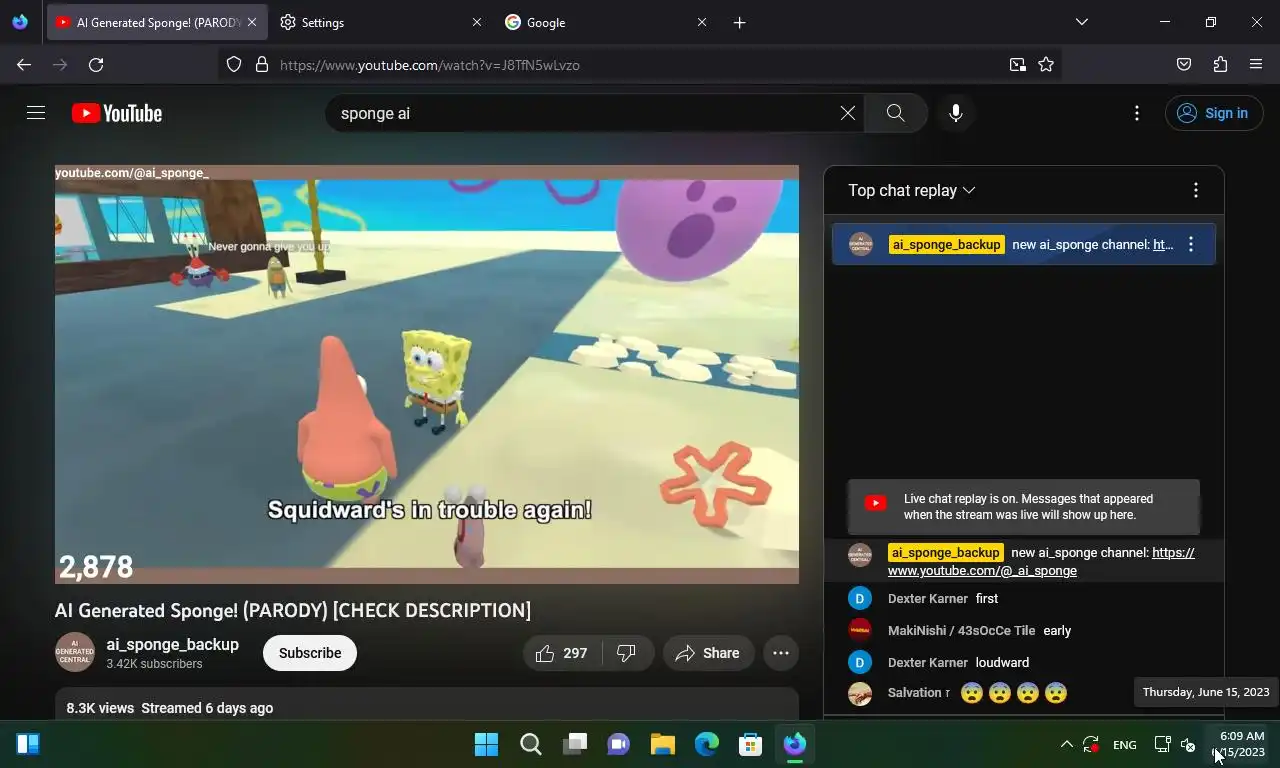Open the youtube.com/@_ai_sponge chat link

coord(1041,561)
